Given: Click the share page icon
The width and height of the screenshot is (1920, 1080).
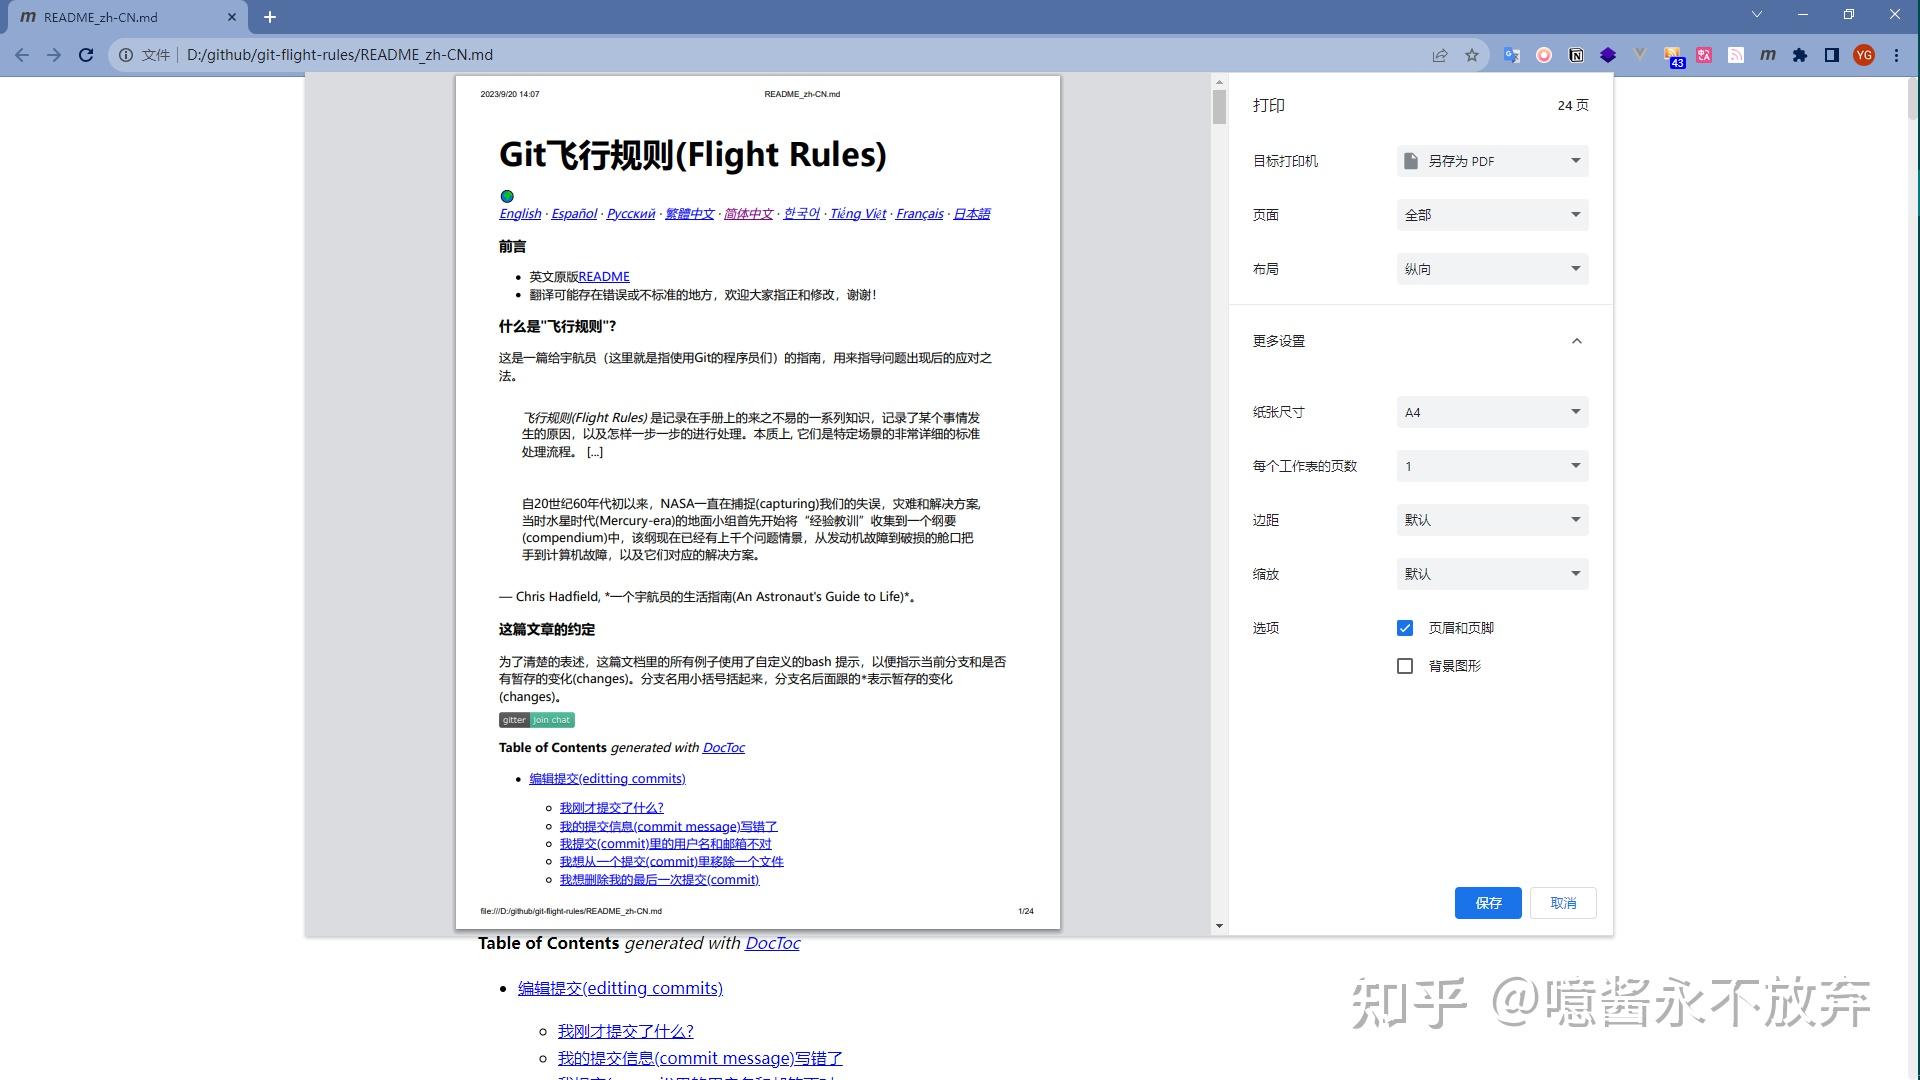Looking at the screenshot, I should (x=1440, y=55).
